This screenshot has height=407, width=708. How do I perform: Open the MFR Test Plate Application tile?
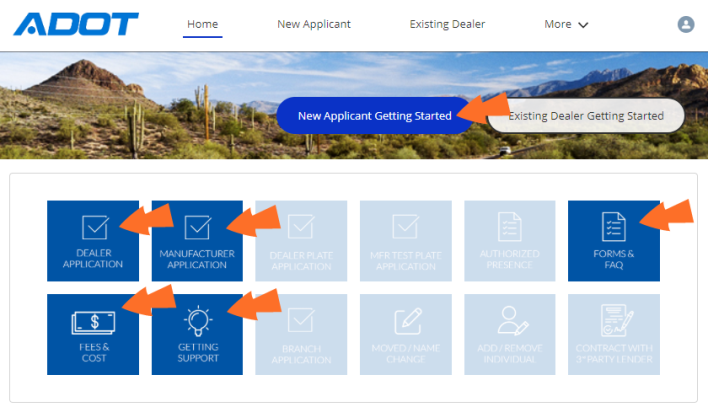pyautogui.click(x=405, y=241)
